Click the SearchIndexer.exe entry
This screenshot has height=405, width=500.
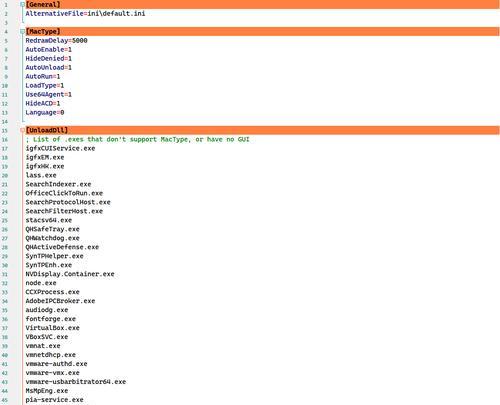pos(58,184)
